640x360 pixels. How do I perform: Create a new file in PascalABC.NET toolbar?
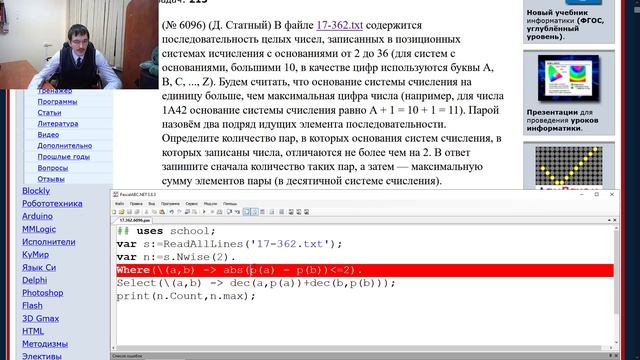(114, 212)
